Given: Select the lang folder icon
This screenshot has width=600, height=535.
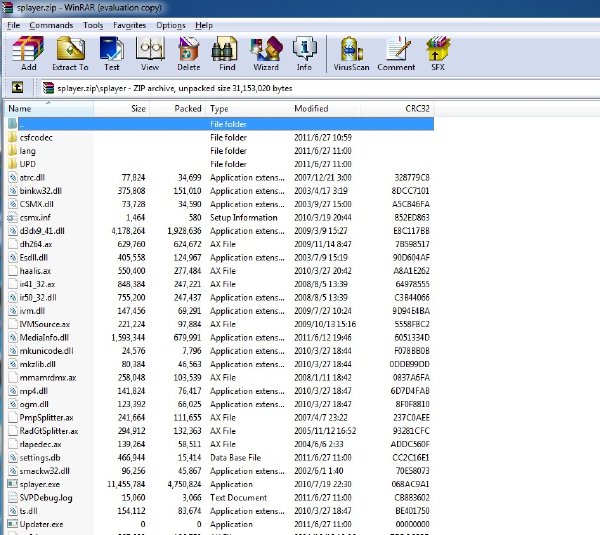Looking at the screenshot, I should (x=13, y=151).
